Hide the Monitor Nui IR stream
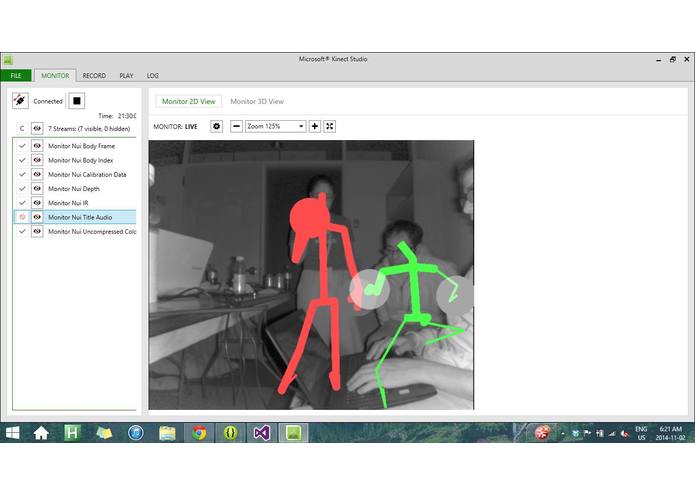The width and height of the screenshot is (695, 494). coord(37,202)
